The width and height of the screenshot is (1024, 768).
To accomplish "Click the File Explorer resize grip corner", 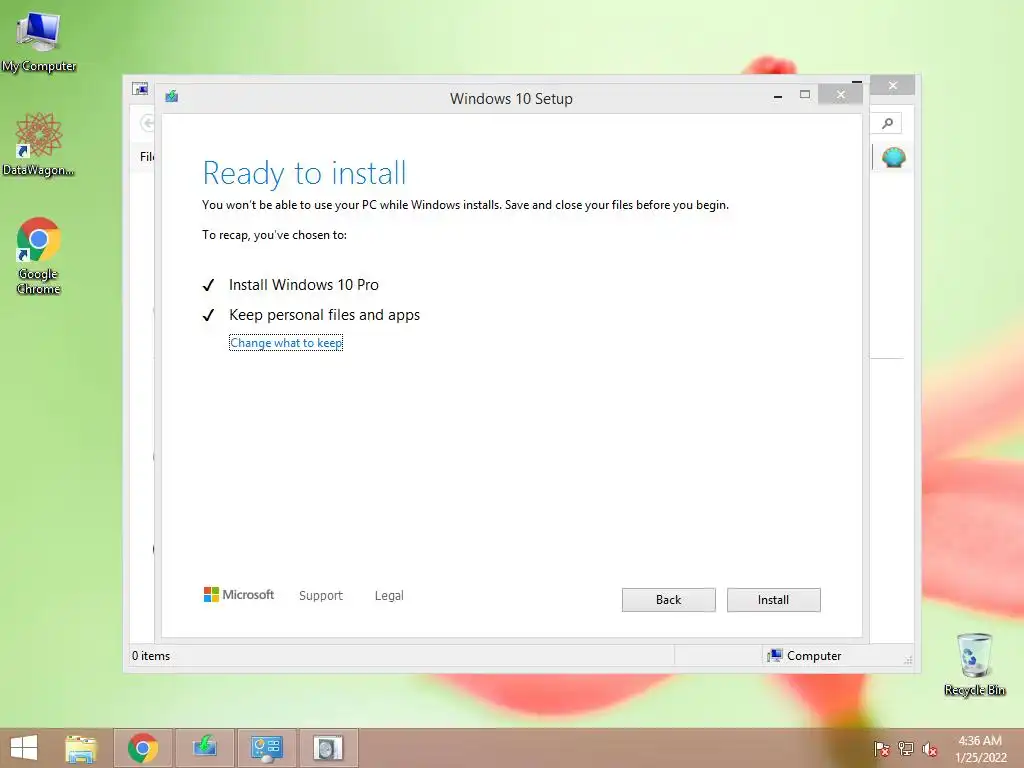I will pos(908,660).
